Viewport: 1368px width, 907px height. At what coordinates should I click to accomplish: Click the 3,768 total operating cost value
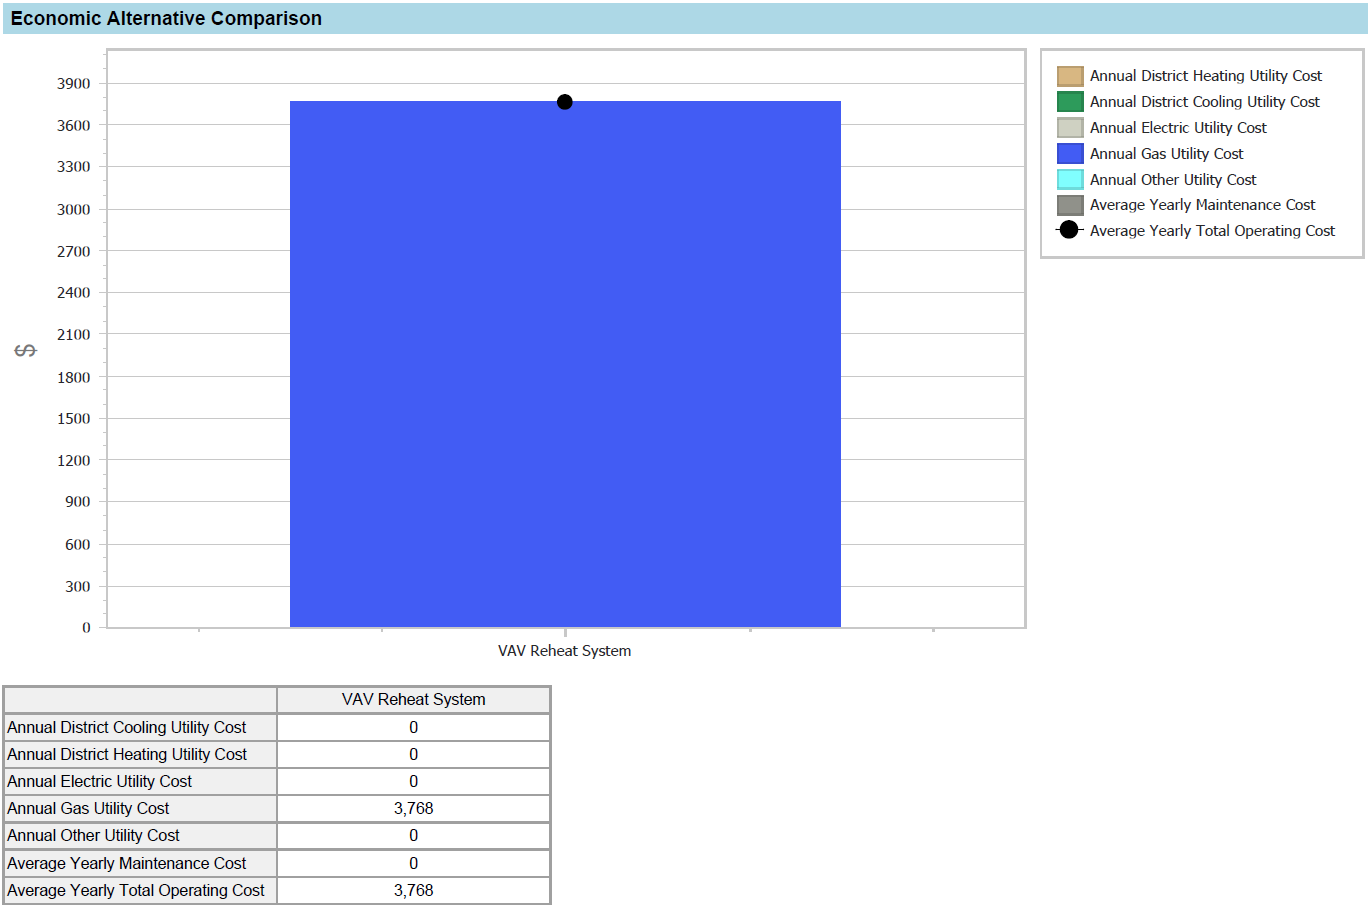click(413, 889)
